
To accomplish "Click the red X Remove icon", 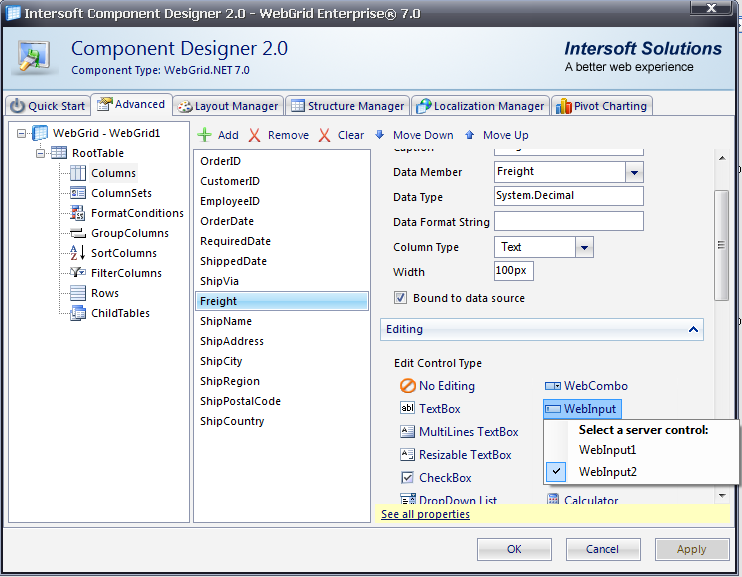I will (x=255, y=135).
